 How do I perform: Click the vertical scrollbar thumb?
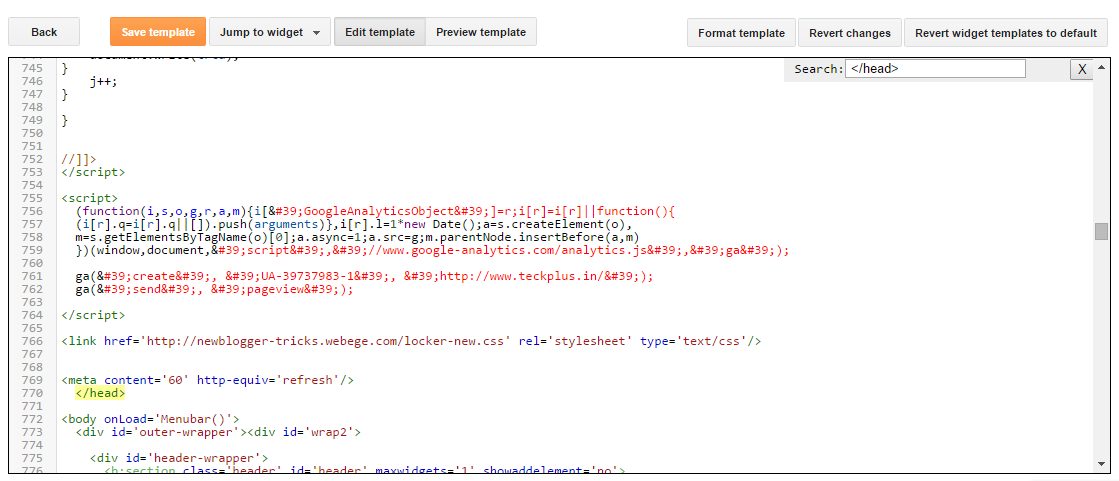tap(1102, 231)
